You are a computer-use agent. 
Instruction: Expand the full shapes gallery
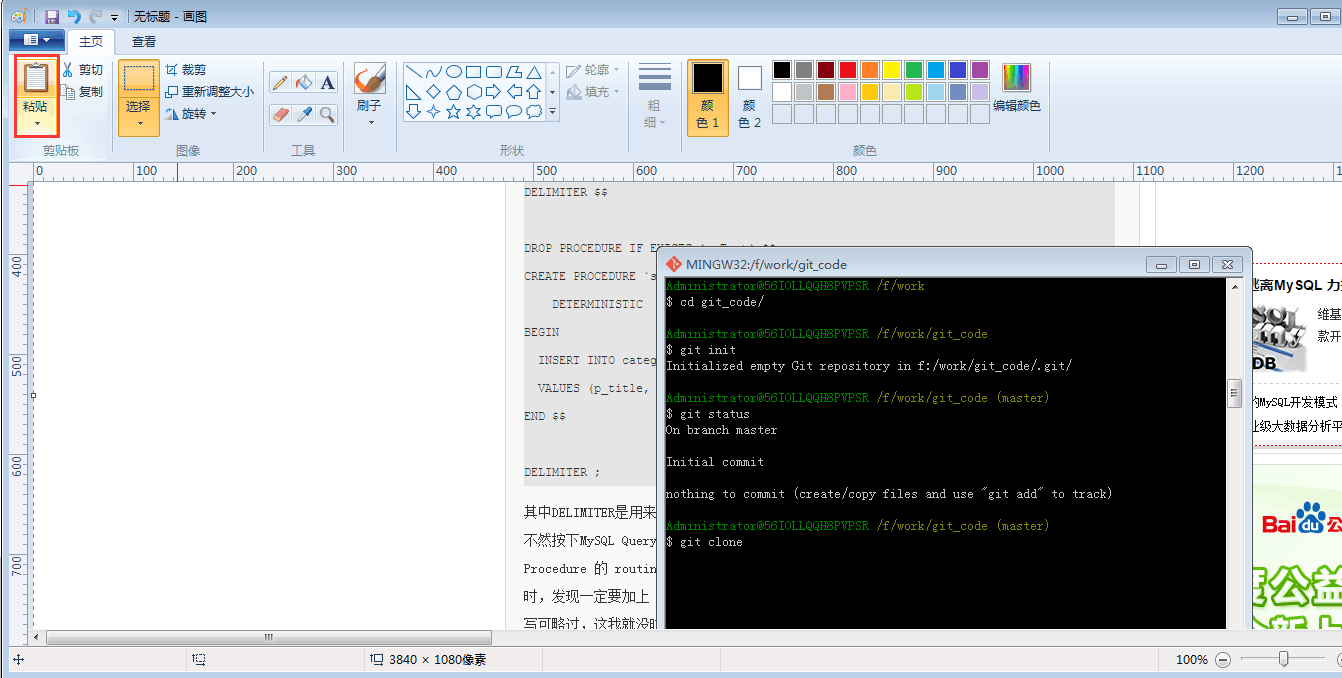[553, 113]
